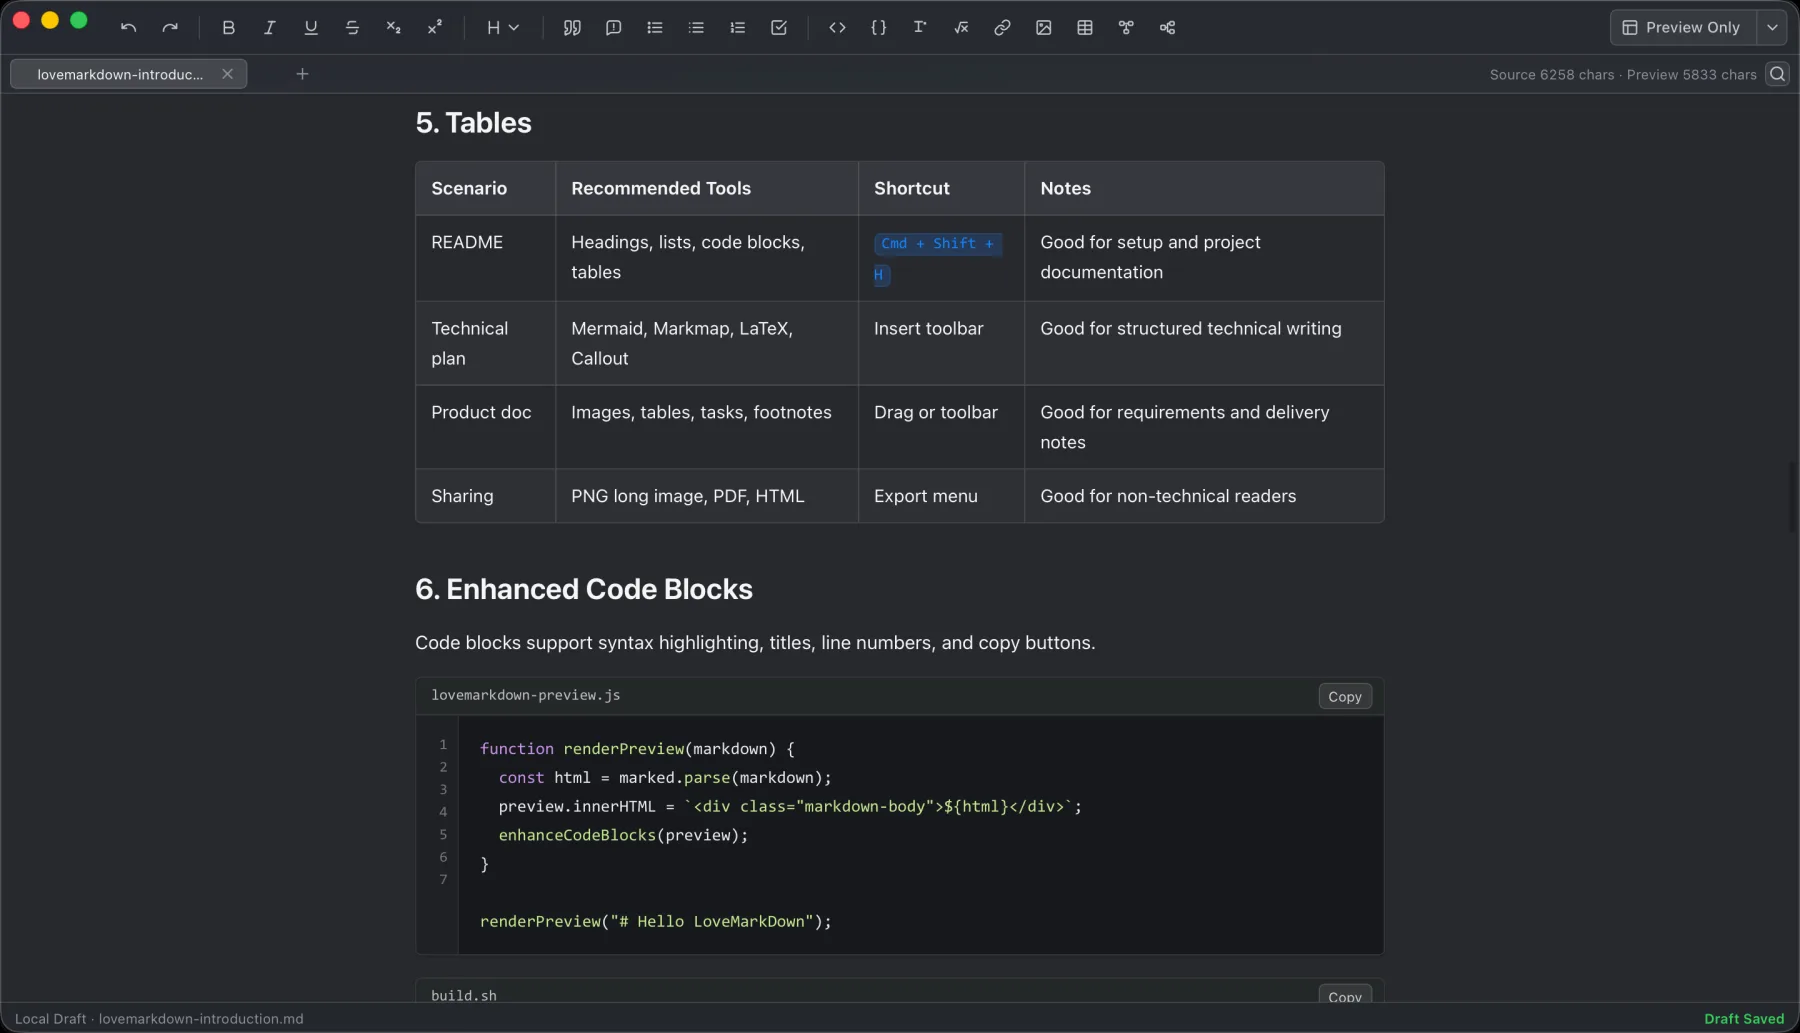This screenshot has height=1033, width=1800.
Task: Click the Preview Only view button
Action: [1683, 27]
